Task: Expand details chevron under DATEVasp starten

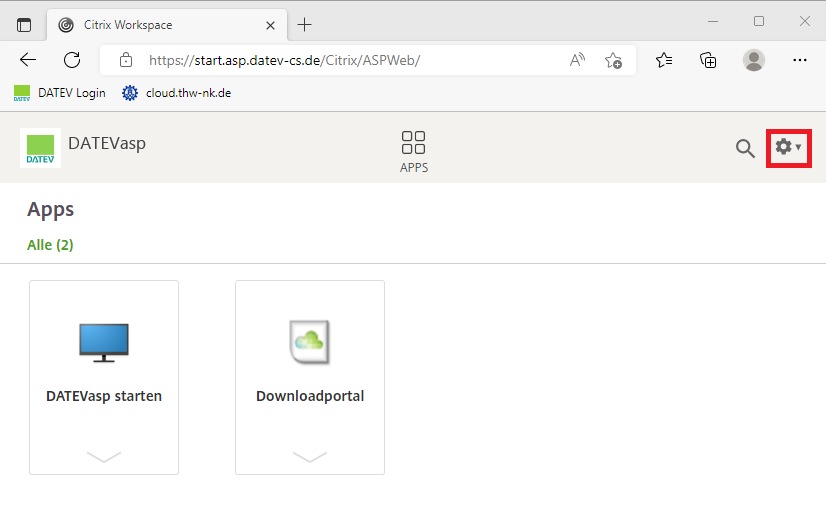Action: (104, 456)
